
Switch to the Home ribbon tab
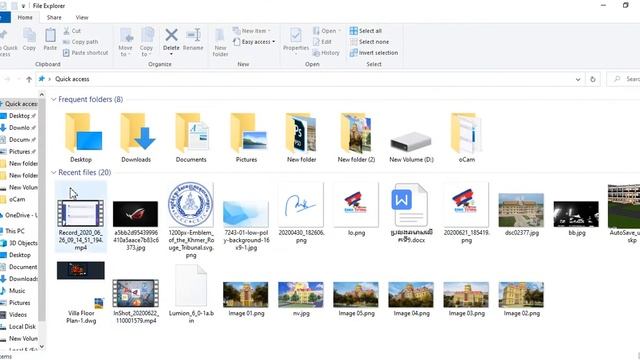click(x=25, y=18)
